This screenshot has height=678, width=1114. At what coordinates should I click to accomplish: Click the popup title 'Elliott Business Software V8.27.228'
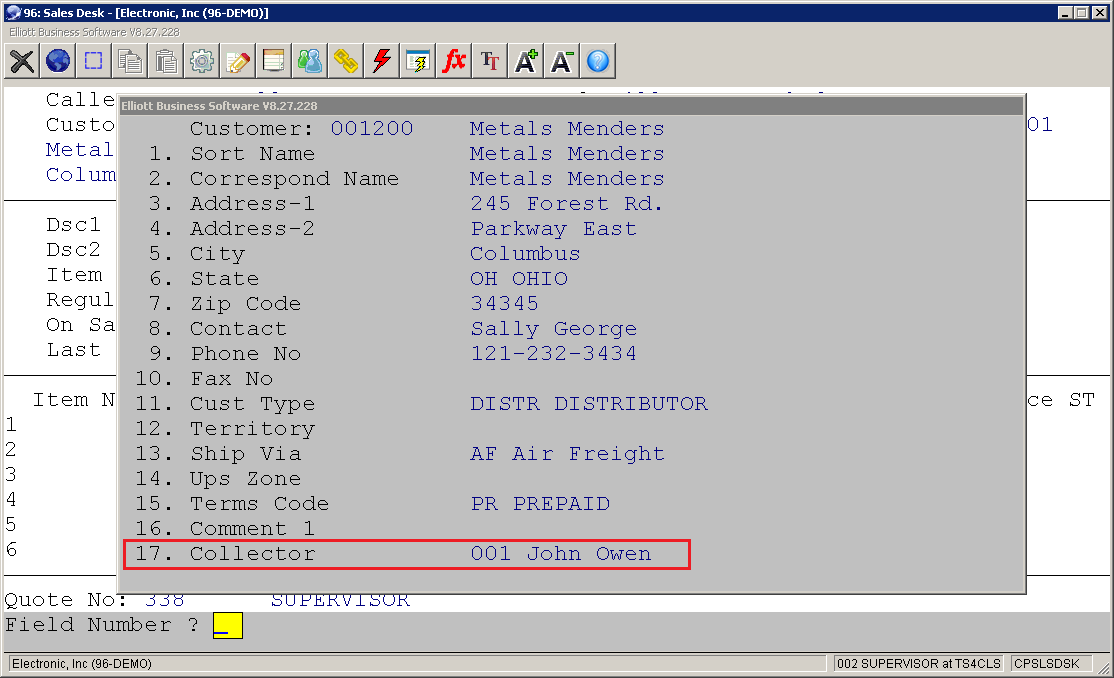coord(219,106)
